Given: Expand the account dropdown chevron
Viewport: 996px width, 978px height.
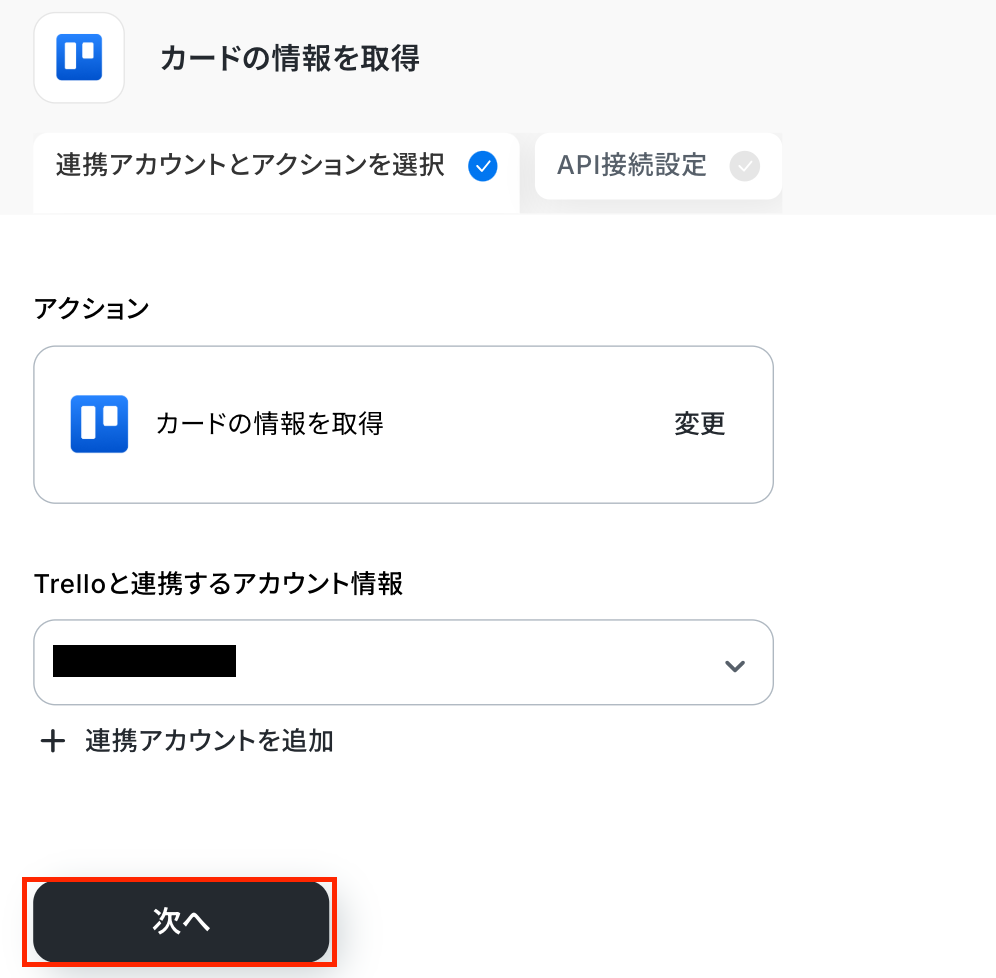Looking at the screenshot, I should pos(735,666).
